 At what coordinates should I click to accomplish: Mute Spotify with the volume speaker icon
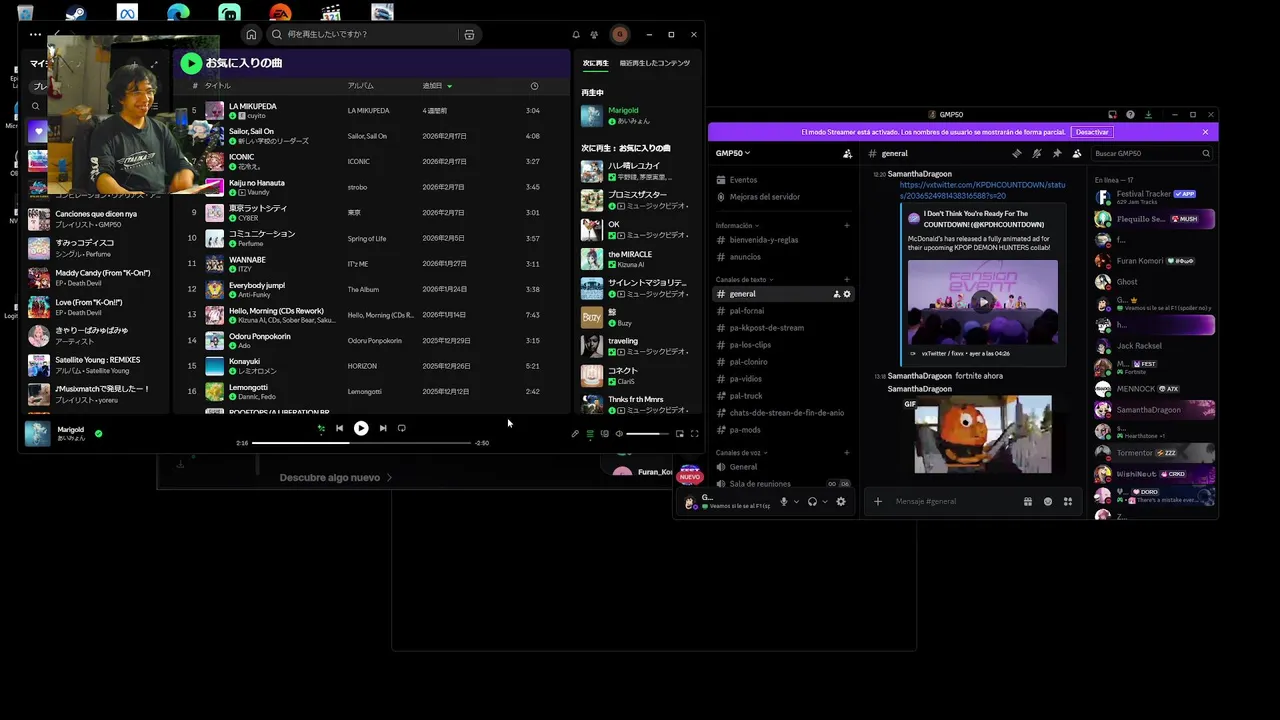[619, 434]
